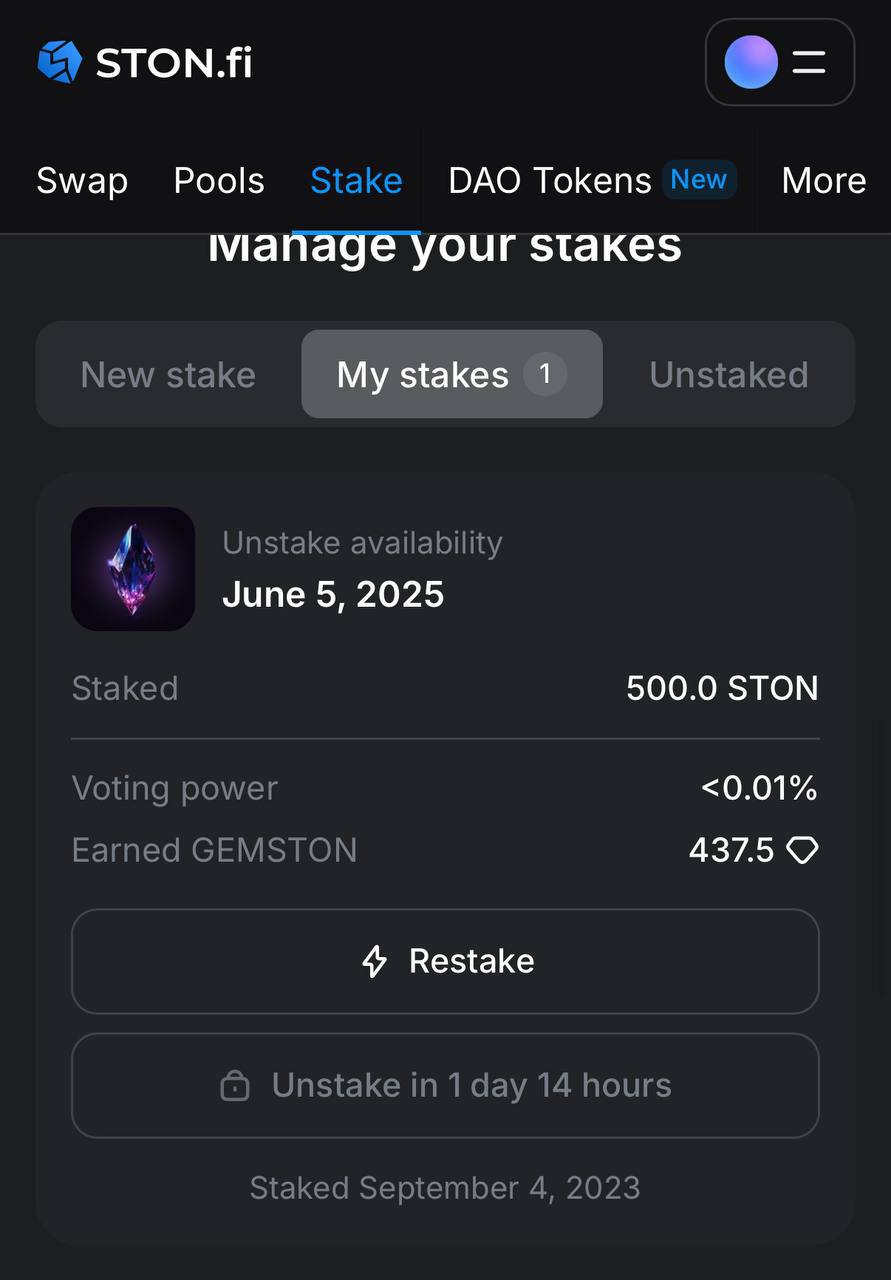Open the wallet avatar circle
Screen dimensions: 891x1280
click(750, 62)
